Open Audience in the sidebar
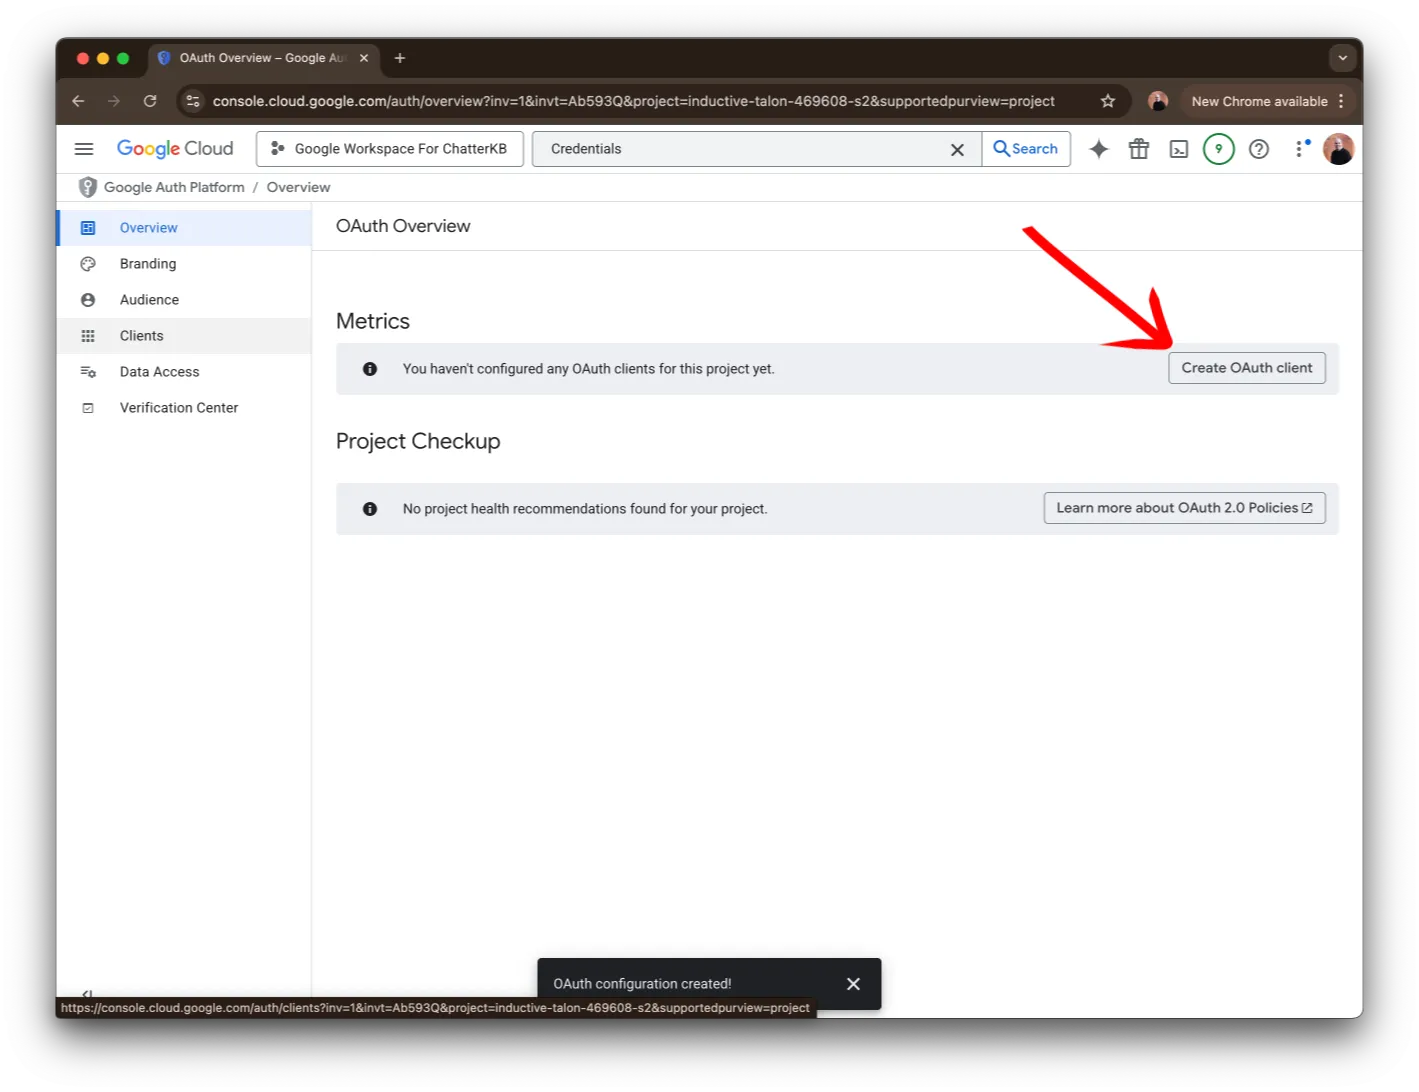Image resolution: width=1419 pixels, height=1092 pixels. [184, 300]
